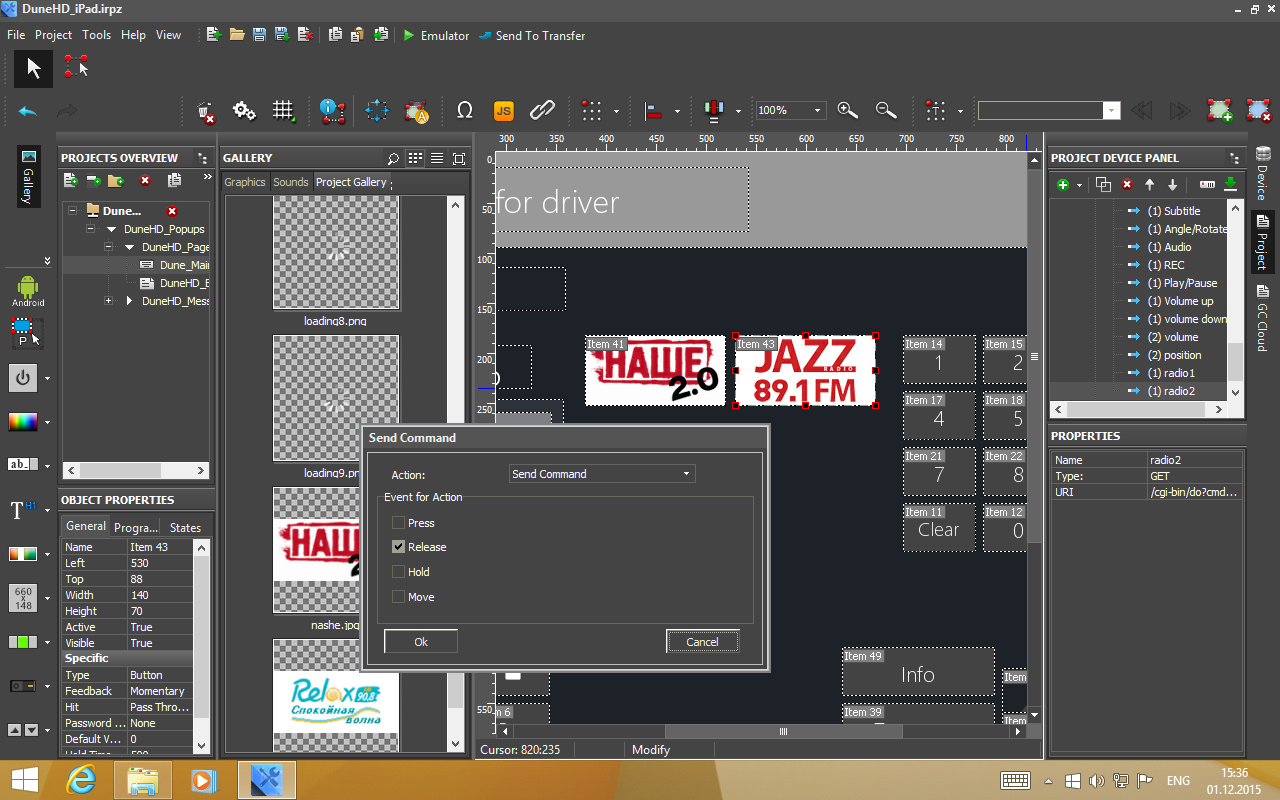1280x800 pixels.
Task: Select the red-handled marquee selection tool
Action: coord(76,67)
